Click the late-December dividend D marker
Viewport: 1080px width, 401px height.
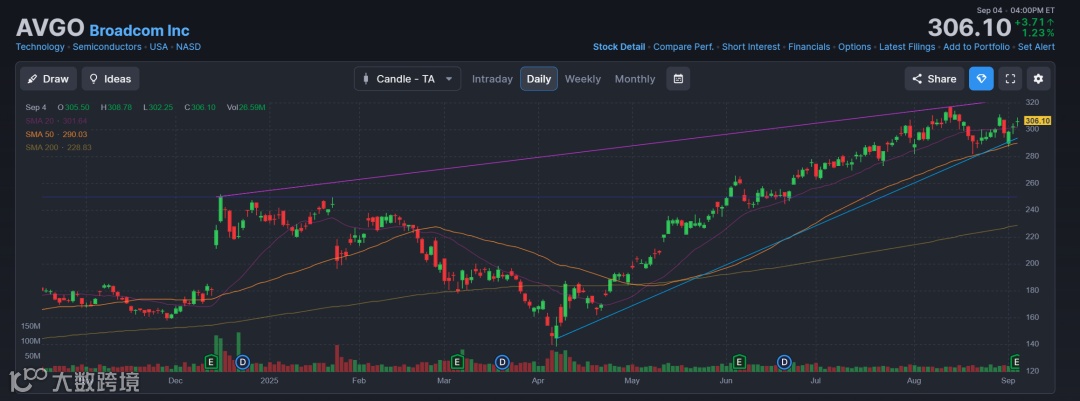tap(242, 361)
